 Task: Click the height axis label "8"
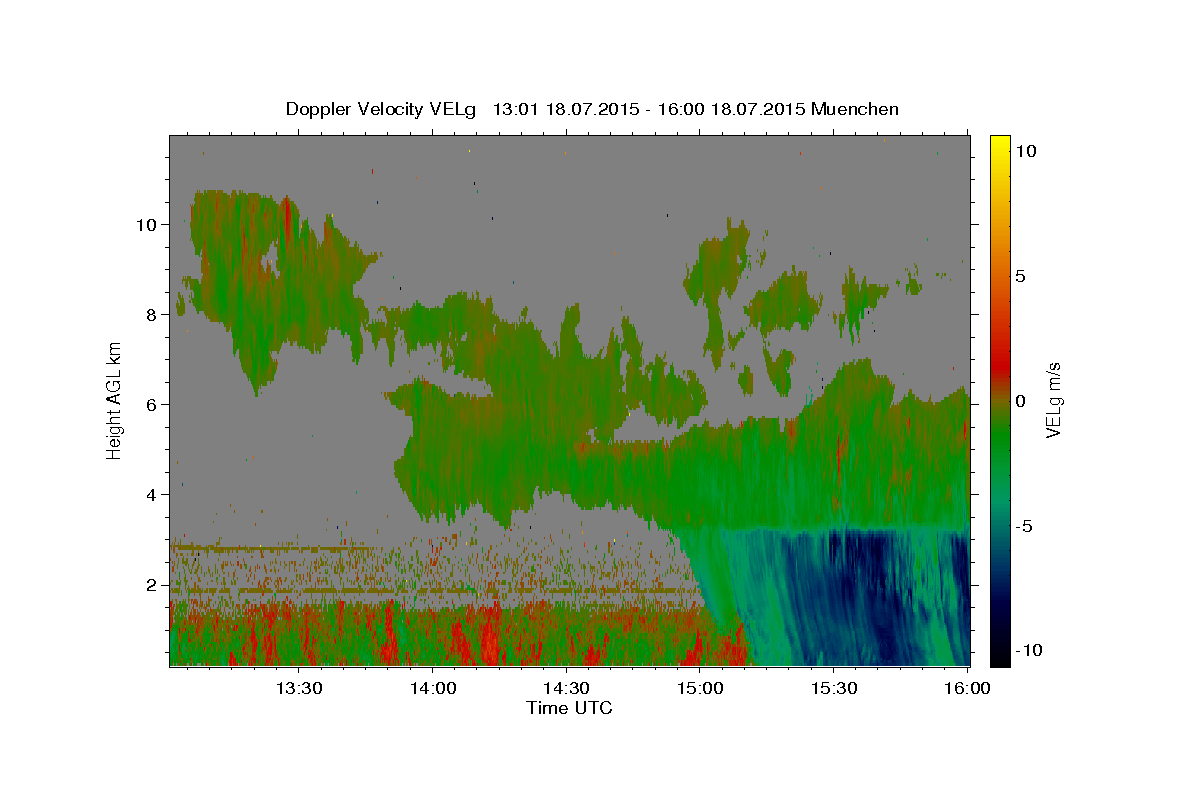(152, 314)
